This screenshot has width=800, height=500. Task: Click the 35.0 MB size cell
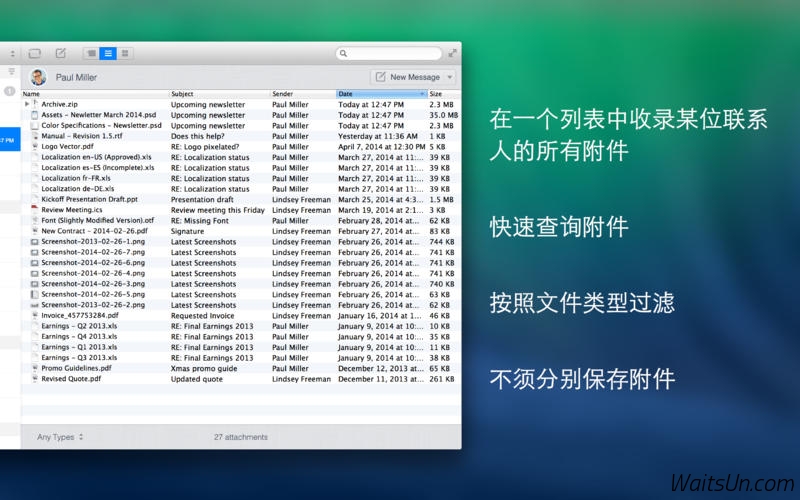coord(444,115)
